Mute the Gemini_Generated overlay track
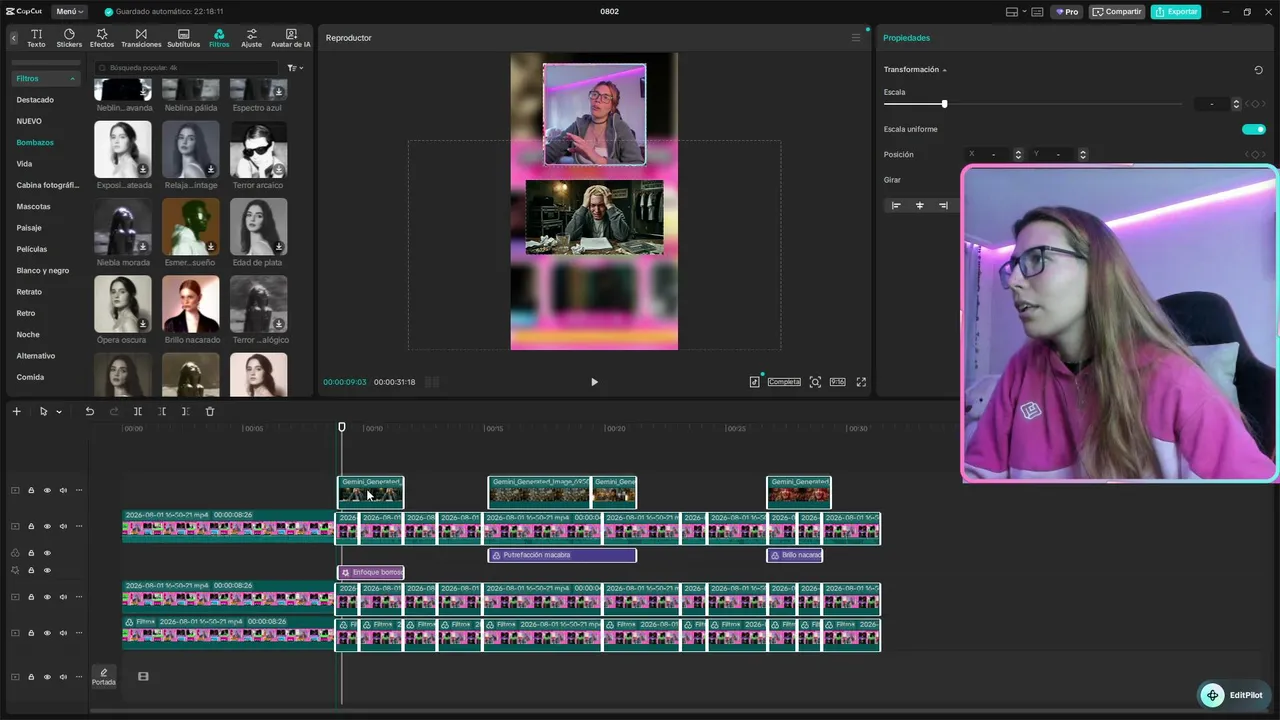The width and height of the screenshot is (1280, 720). point(63,490)
